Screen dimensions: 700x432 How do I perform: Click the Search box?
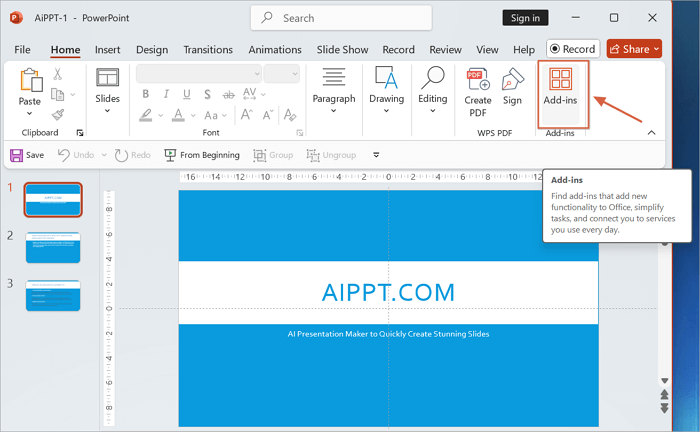pyautogui.click(x=341, y=18)
